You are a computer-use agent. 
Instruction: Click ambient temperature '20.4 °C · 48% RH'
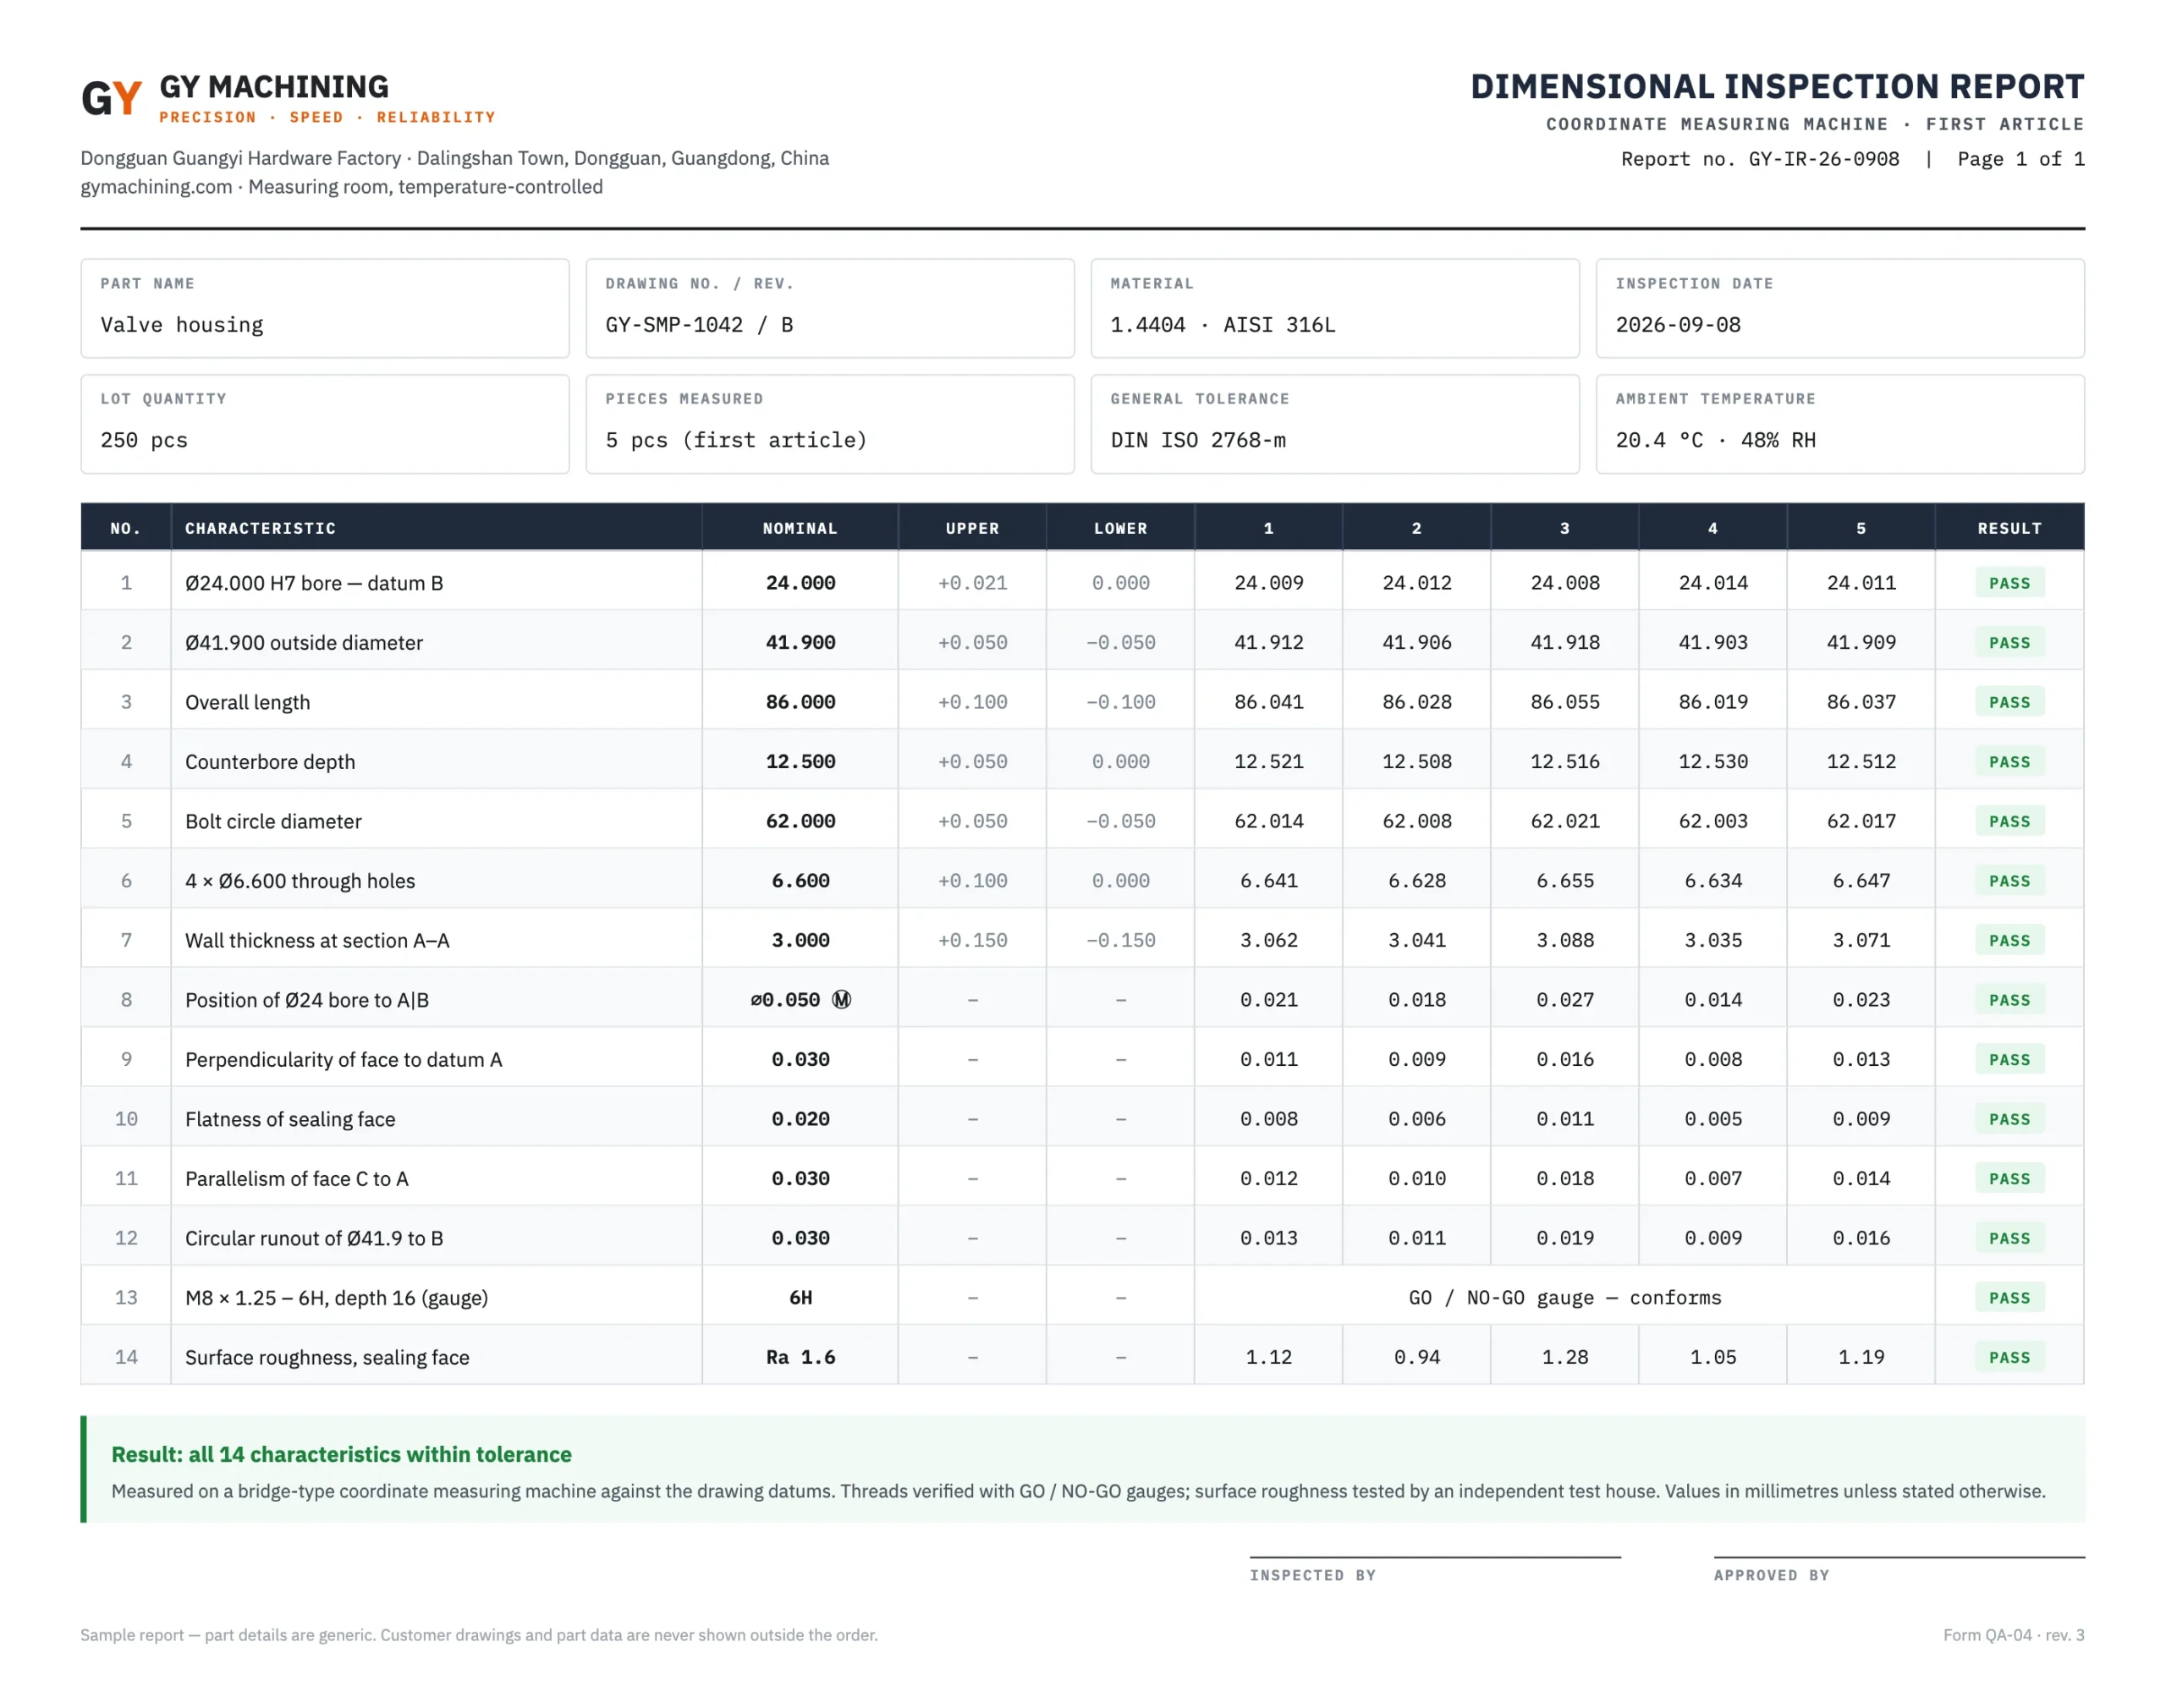1715,440
